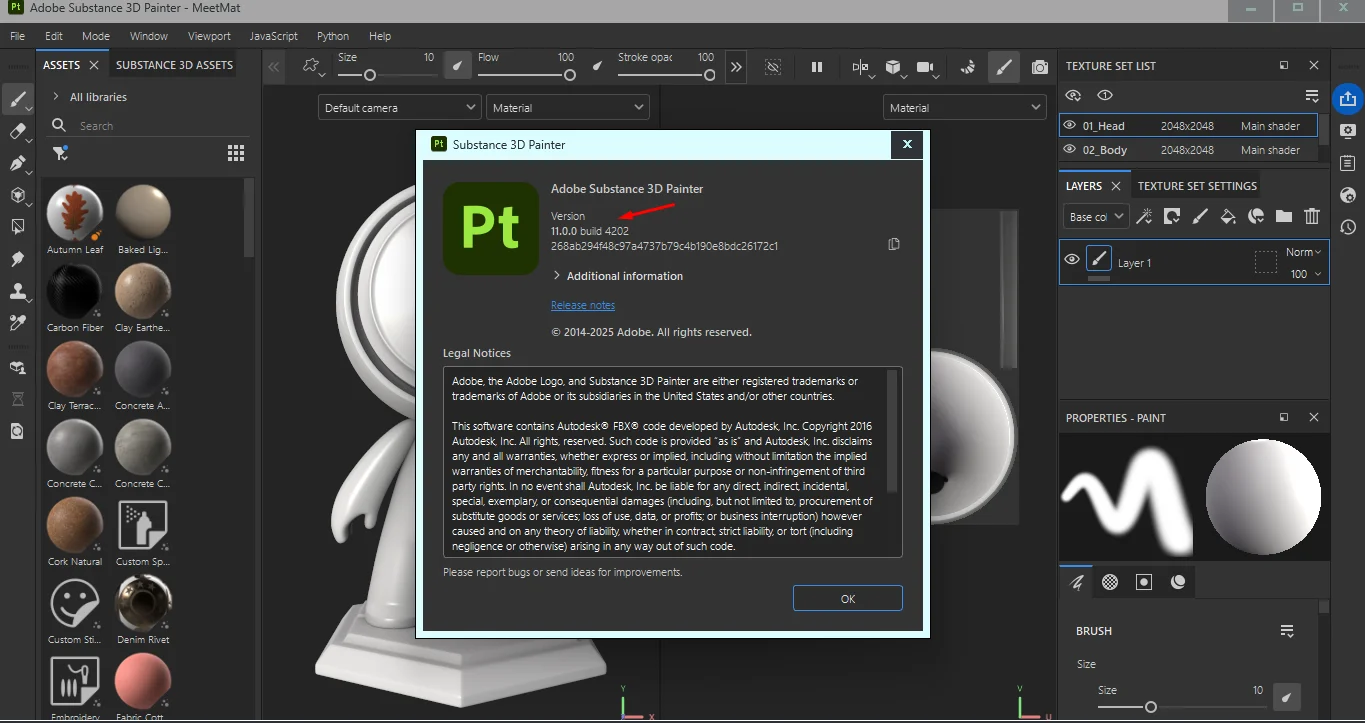
Task: Toggle hide excluded geometry icon
Action: [773, 67]
